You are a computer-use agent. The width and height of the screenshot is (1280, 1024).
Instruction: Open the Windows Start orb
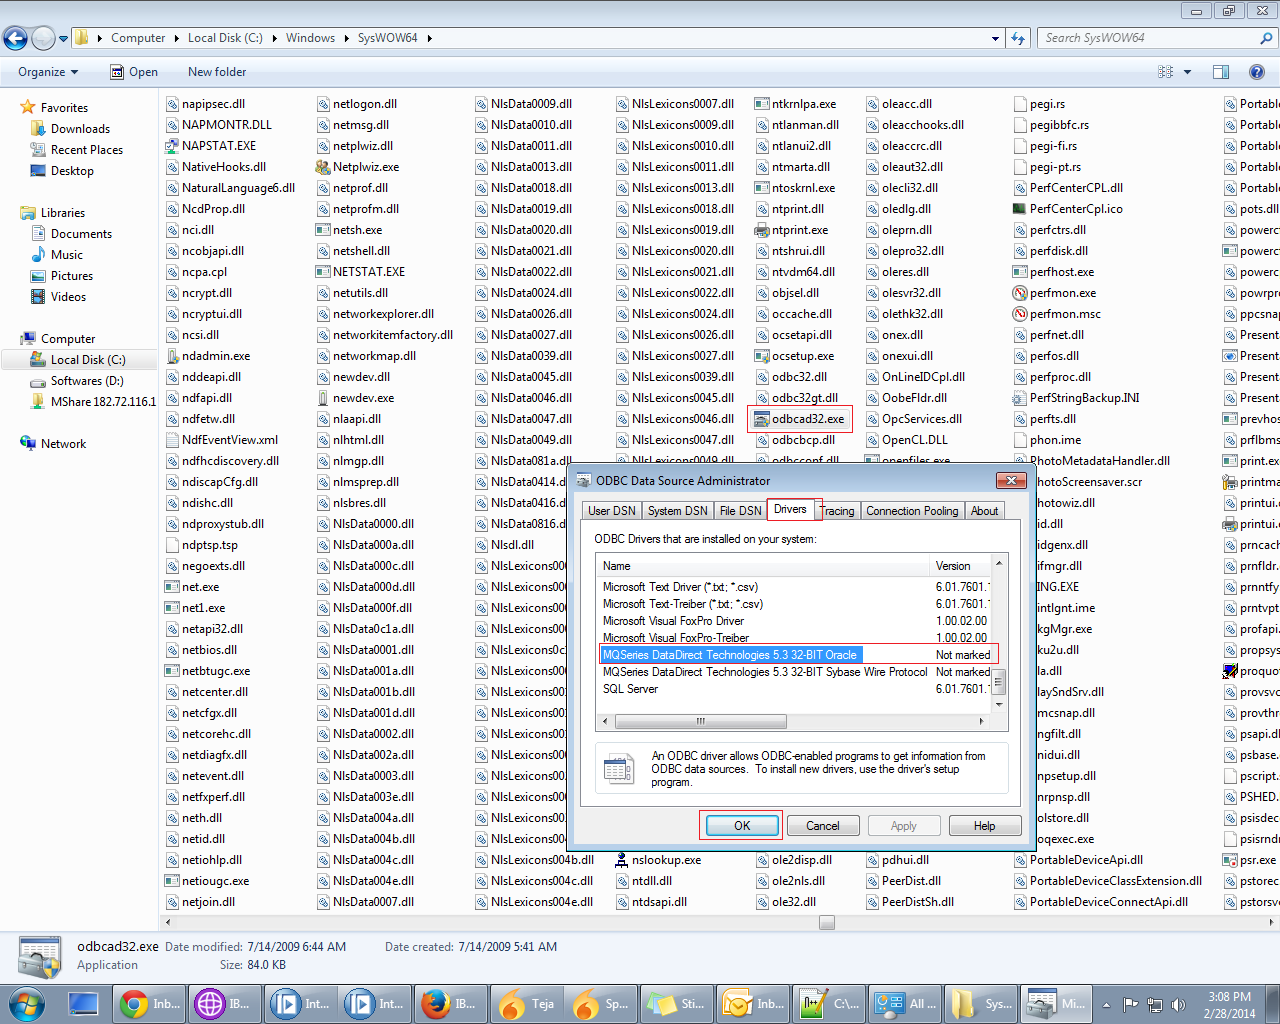(27, 1003)
